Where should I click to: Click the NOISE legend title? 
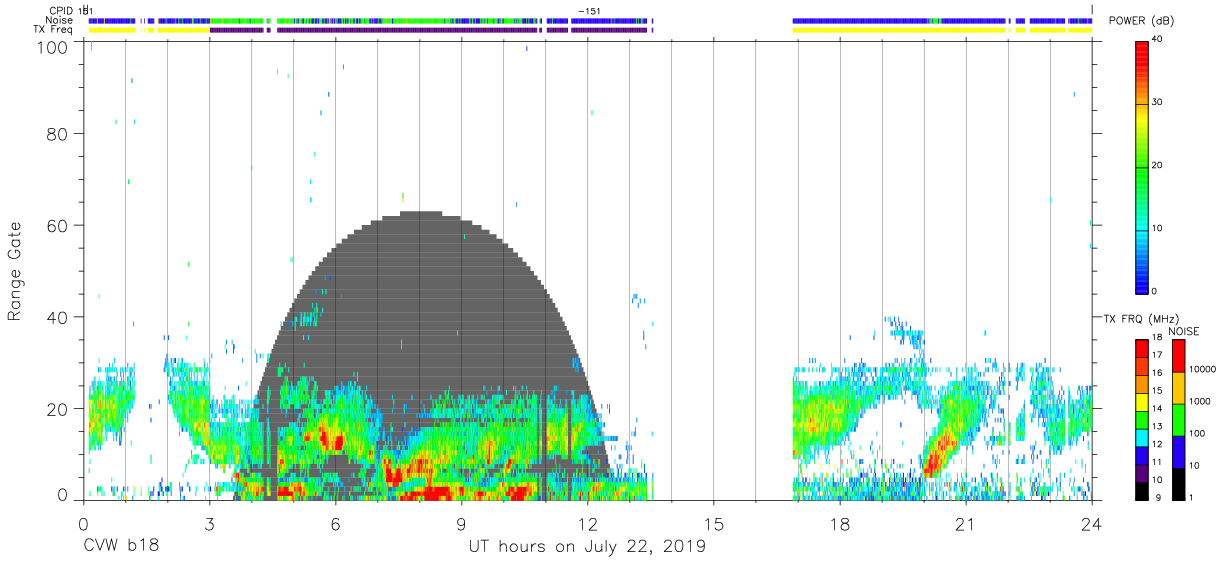[x=1184, y=331]
